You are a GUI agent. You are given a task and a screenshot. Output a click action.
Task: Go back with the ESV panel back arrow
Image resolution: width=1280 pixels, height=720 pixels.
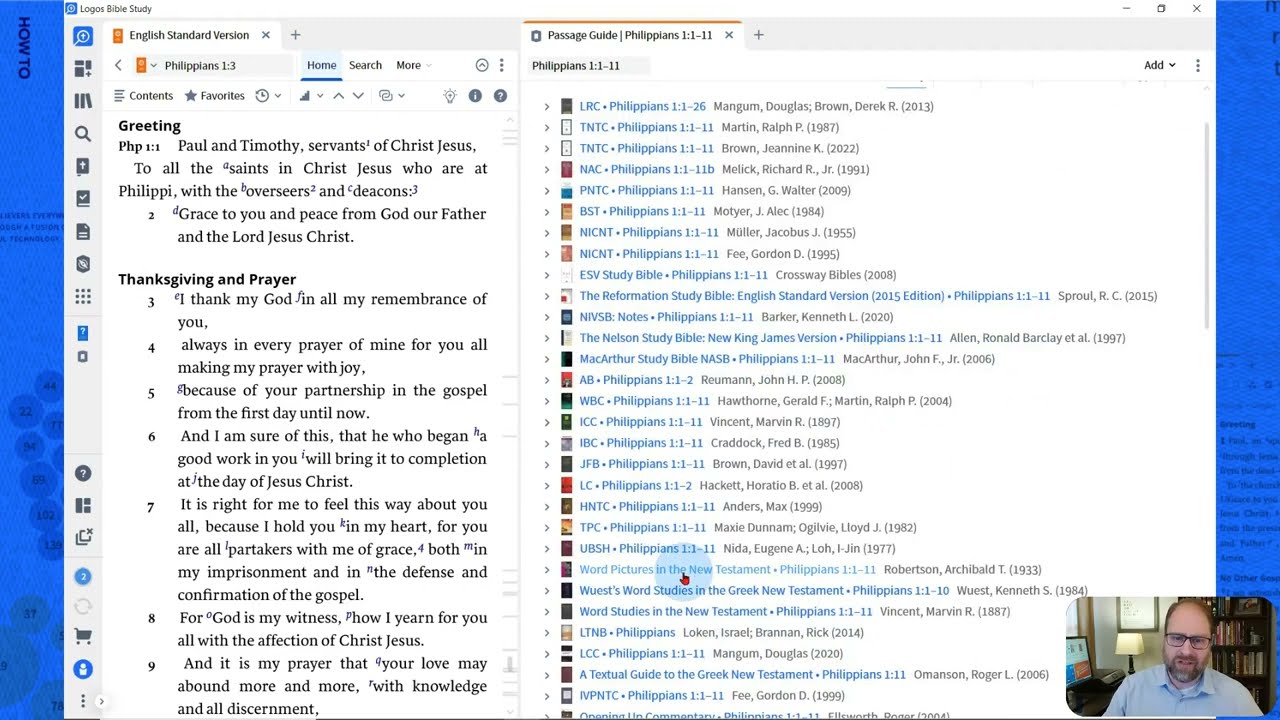click(118, 65)
